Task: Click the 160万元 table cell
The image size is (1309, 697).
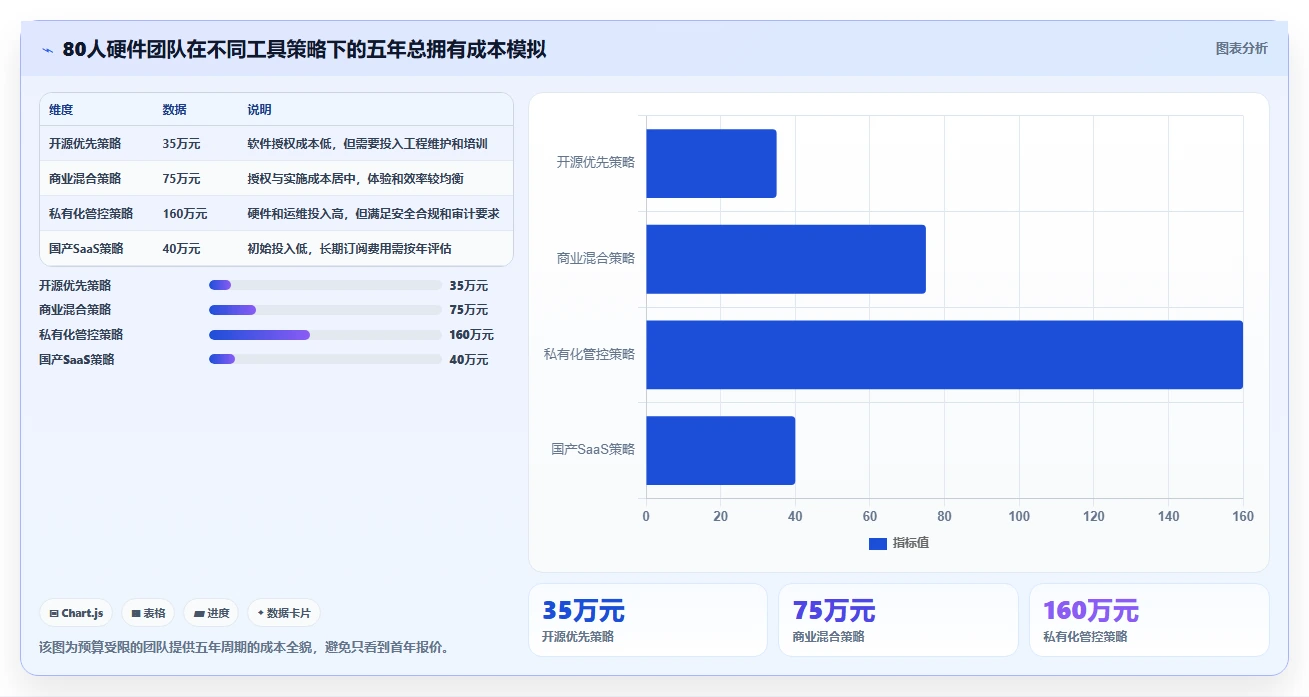Action: (x=184, y=214)
